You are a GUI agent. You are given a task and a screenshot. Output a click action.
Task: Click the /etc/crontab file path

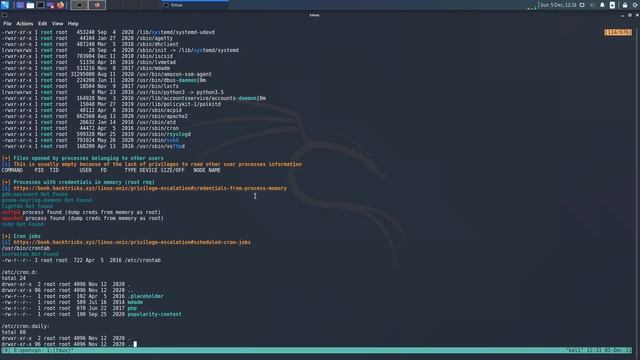click(x=142, y=260)
